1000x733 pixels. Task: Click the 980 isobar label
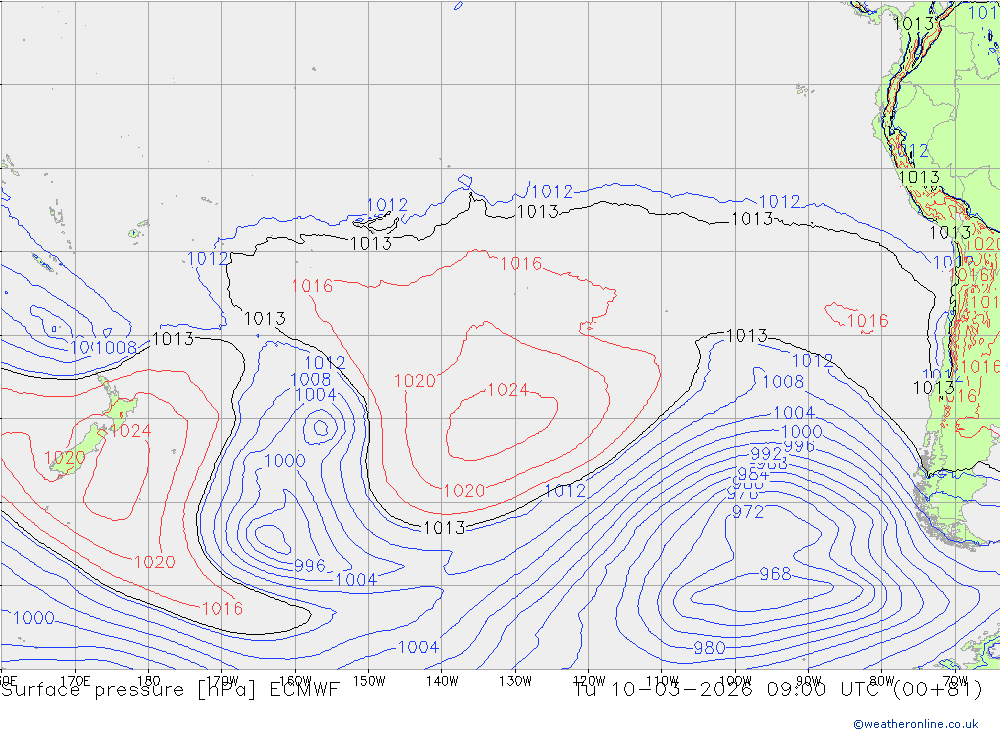[709, 648]
